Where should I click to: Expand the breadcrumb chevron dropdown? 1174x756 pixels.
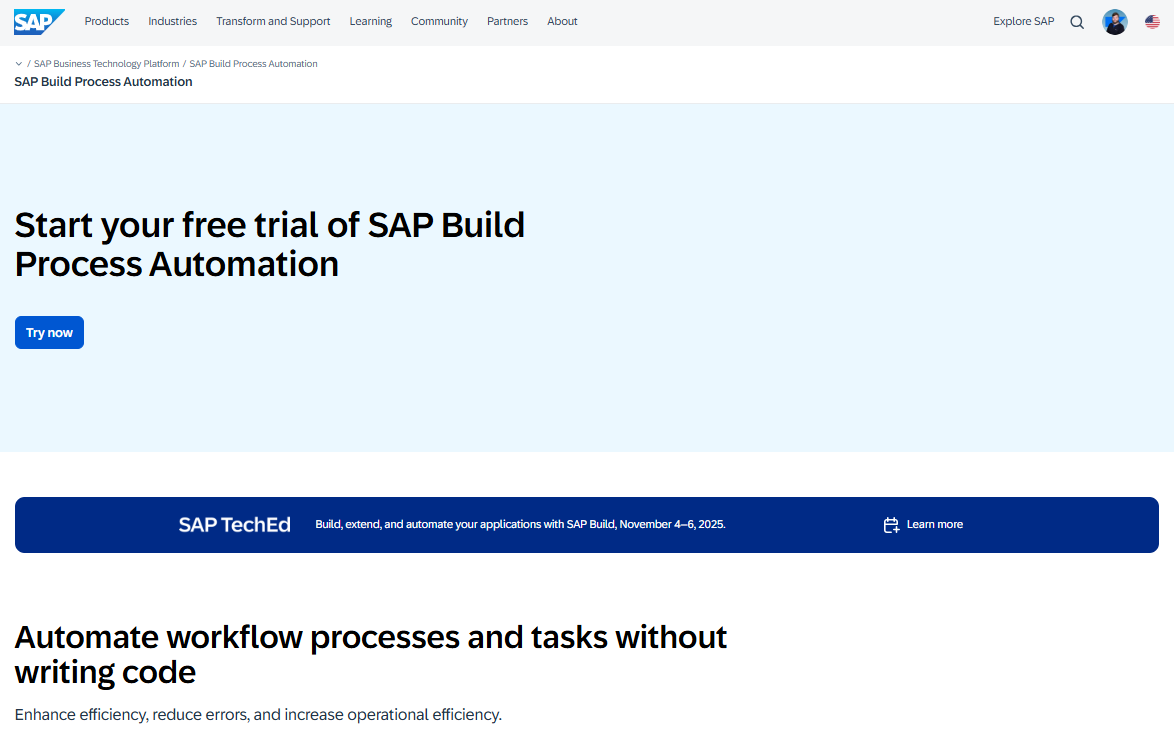tap(19, 64)
